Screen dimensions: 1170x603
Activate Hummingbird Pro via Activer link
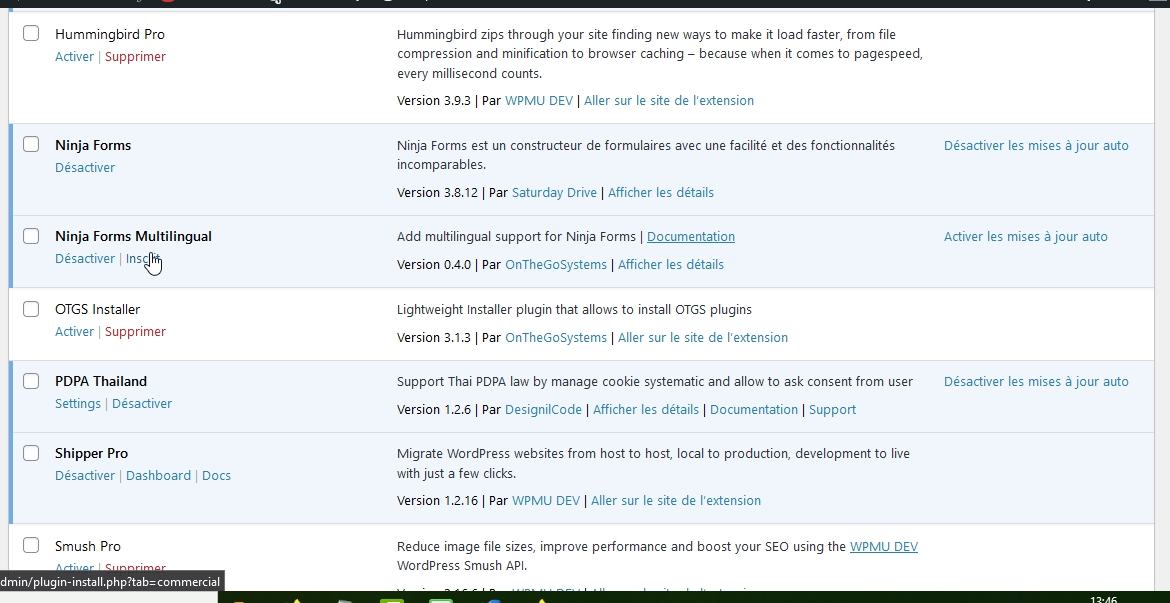pos(75,57)
